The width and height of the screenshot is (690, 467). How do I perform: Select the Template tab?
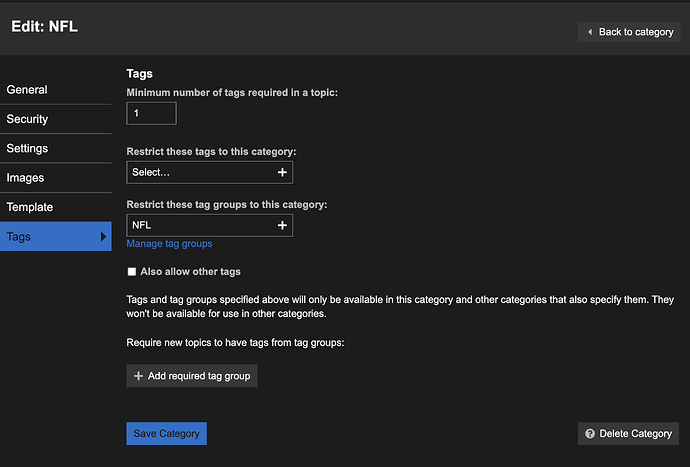tap(55, 207)
